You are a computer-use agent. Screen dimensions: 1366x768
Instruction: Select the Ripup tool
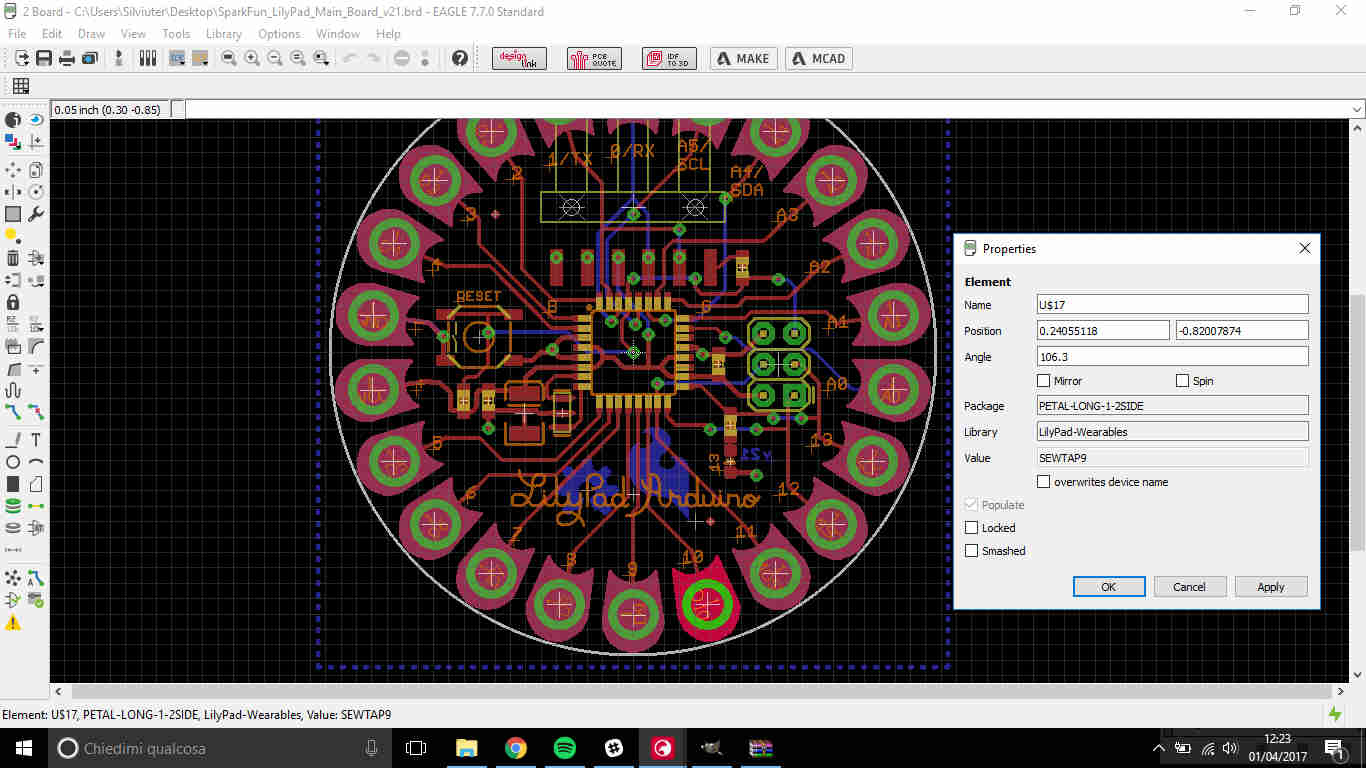(36, 411)
